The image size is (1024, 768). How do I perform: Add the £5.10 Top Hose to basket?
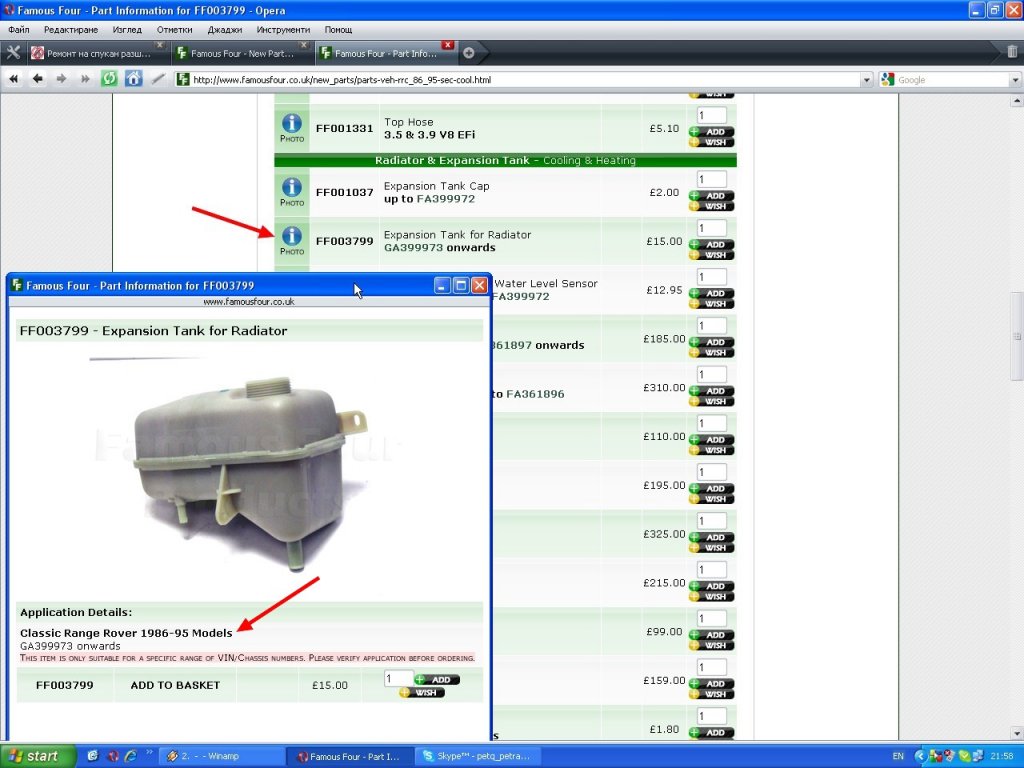point(712,132)
